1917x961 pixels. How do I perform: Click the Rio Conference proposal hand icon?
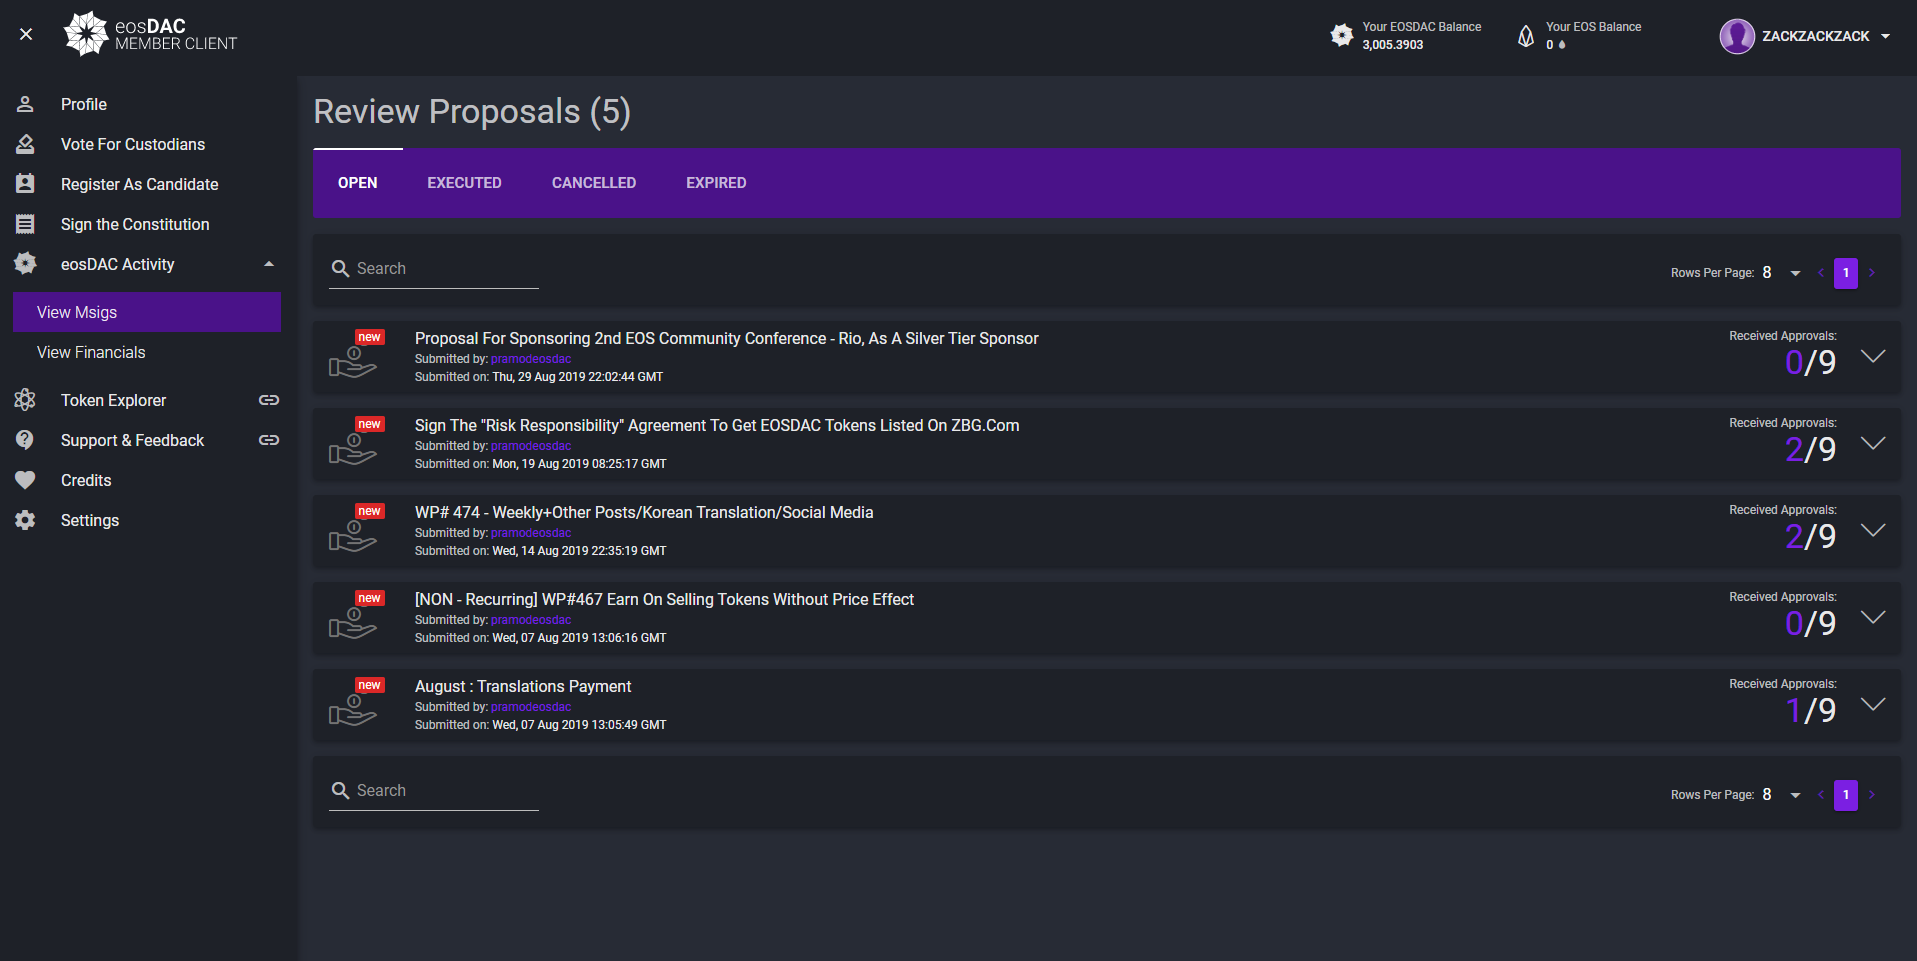pyautogui.click(x=353, y=362)
